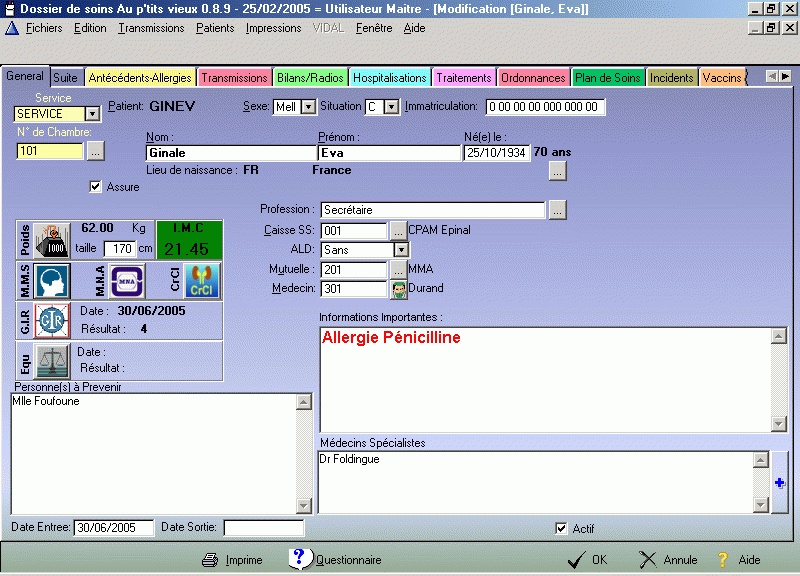This screenshot has height=576, width=800.
Task: Select Mlle Foufoune in contacts list
Action: coord(46,401)
